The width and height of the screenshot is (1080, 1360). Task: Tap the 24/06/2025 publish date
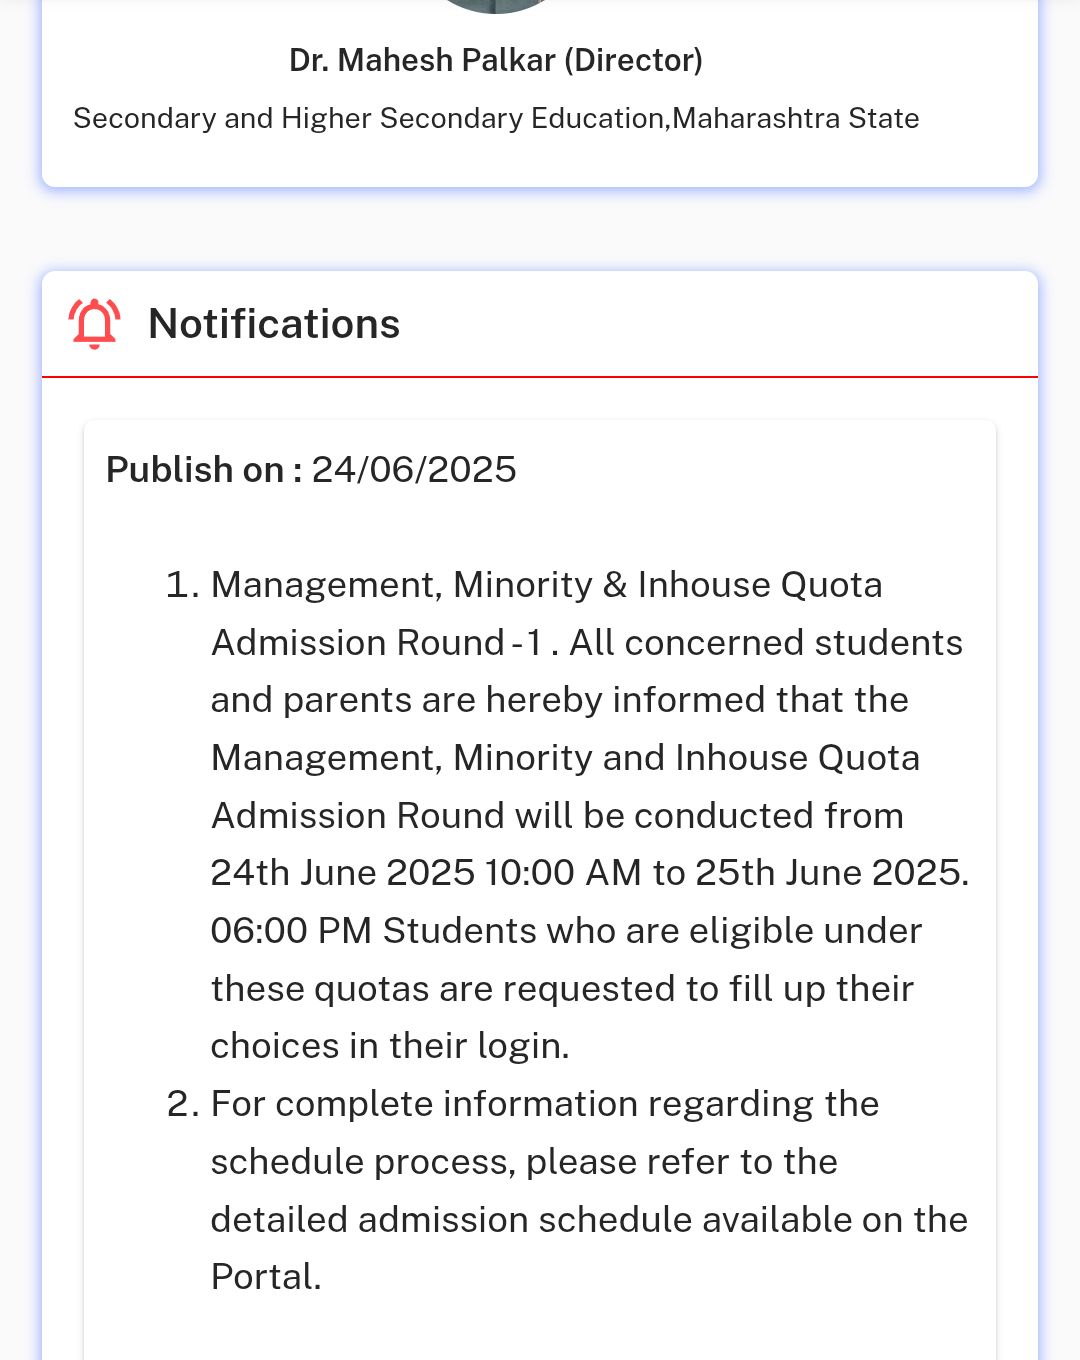(x=414, y=470)
